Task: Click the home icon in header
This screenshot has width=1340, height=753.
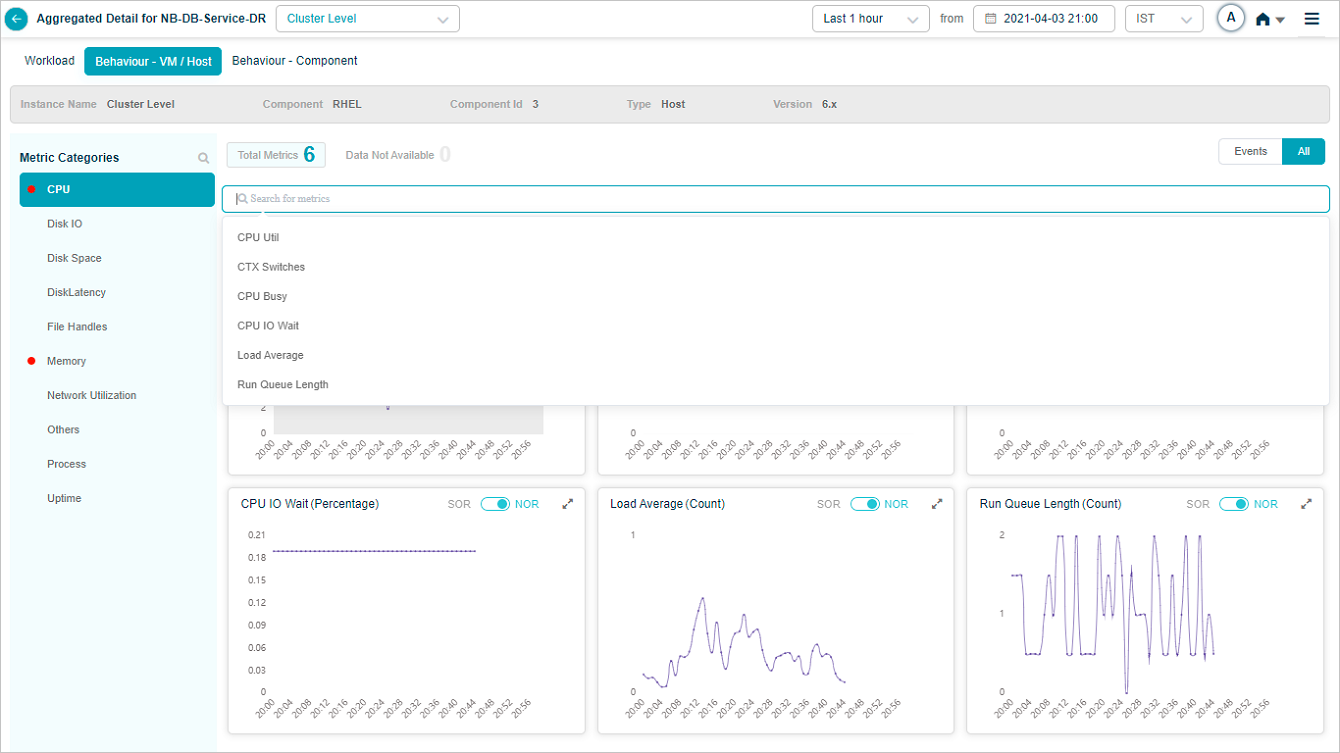Action: (1263, 20)
